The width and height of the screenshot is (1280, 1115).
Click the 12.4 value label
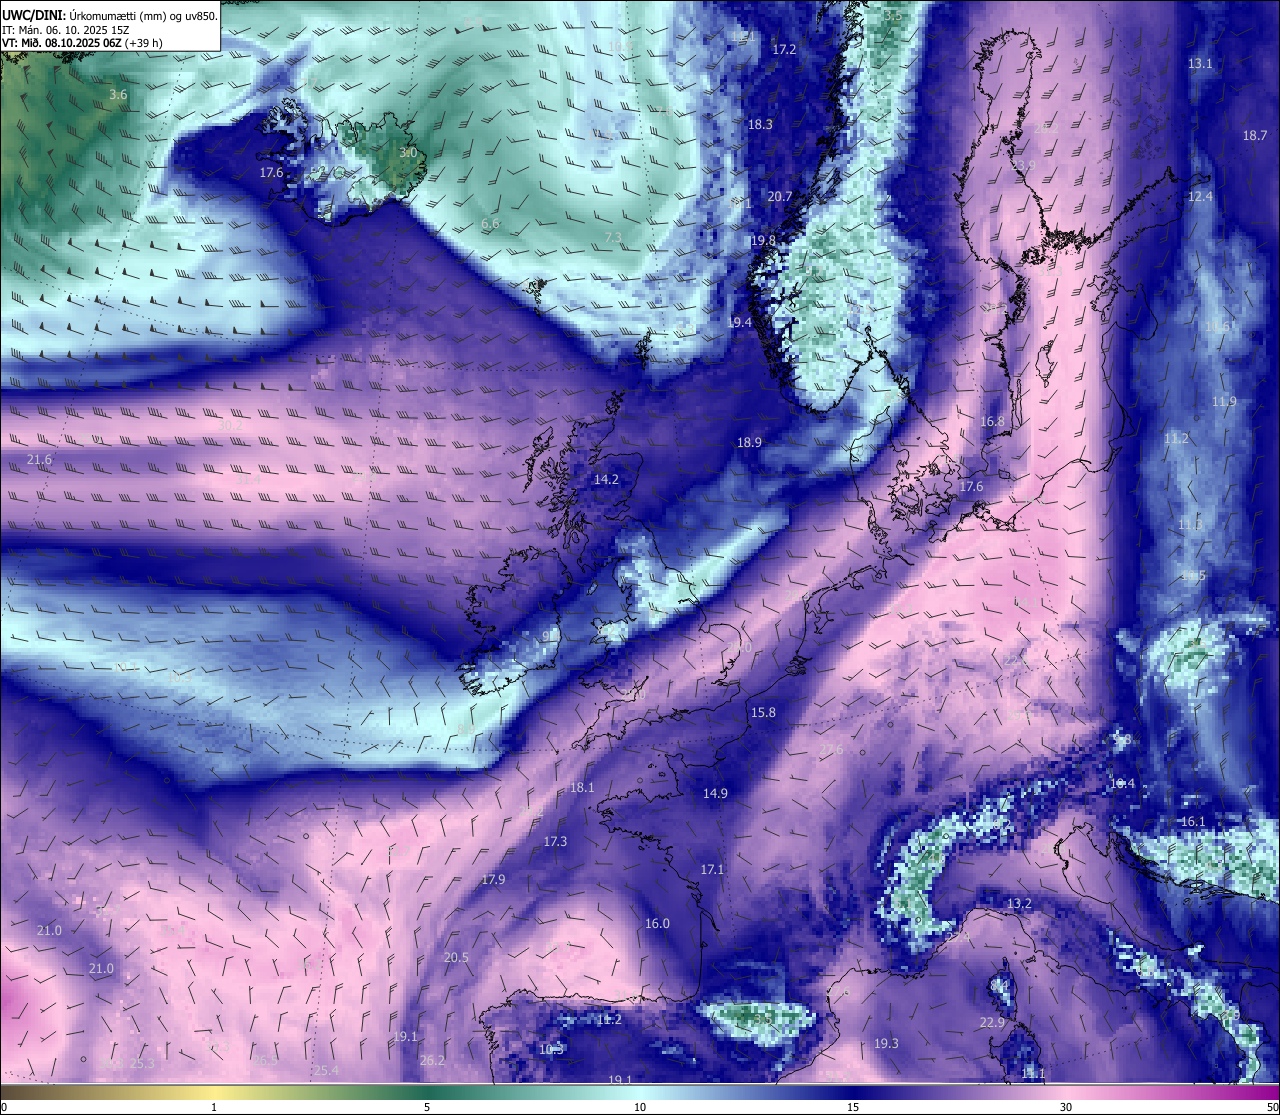tap(1200, 196)
